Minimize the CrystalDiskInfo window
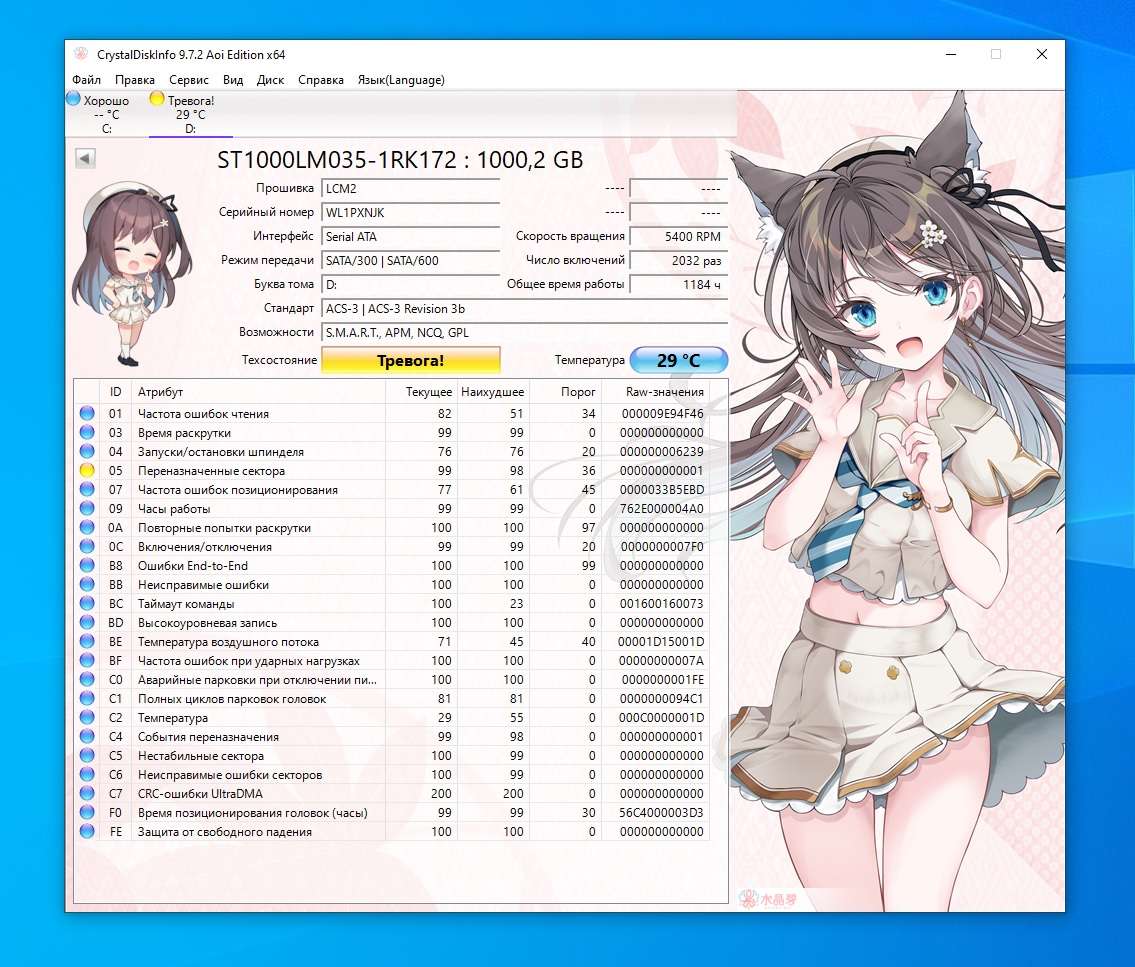 click(x=951, y=54)
